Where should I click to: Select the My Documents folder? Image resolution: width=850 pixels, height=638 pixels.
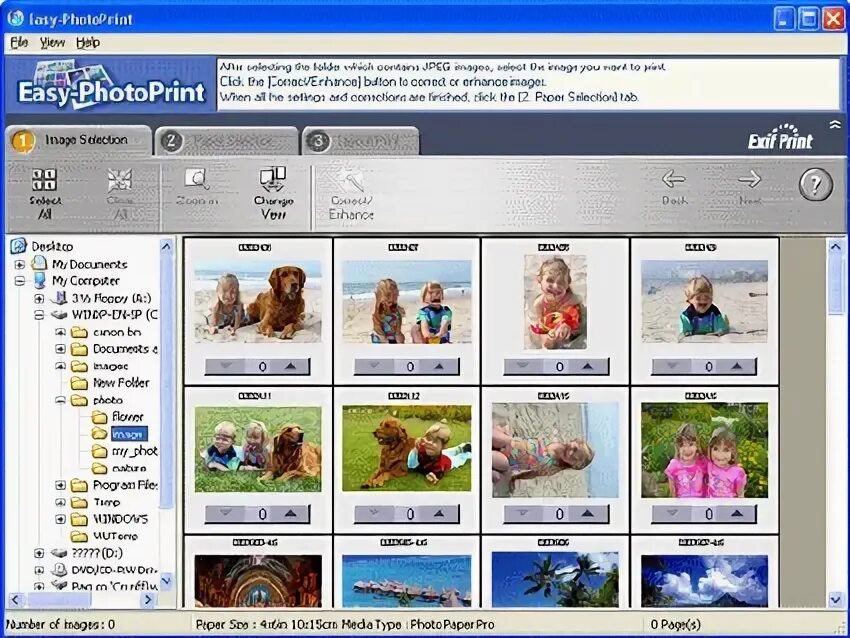(89, 264)
